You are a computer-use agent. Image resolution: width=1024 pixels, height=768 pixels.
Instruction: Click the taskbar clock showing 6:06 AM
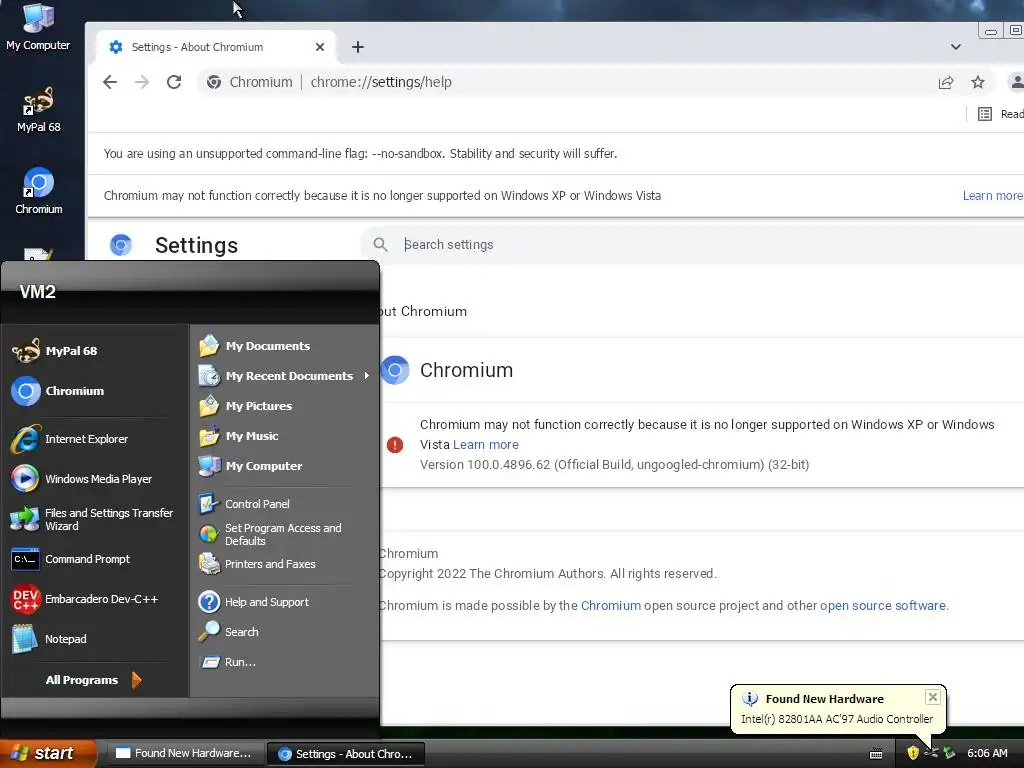tap(987, 753)
